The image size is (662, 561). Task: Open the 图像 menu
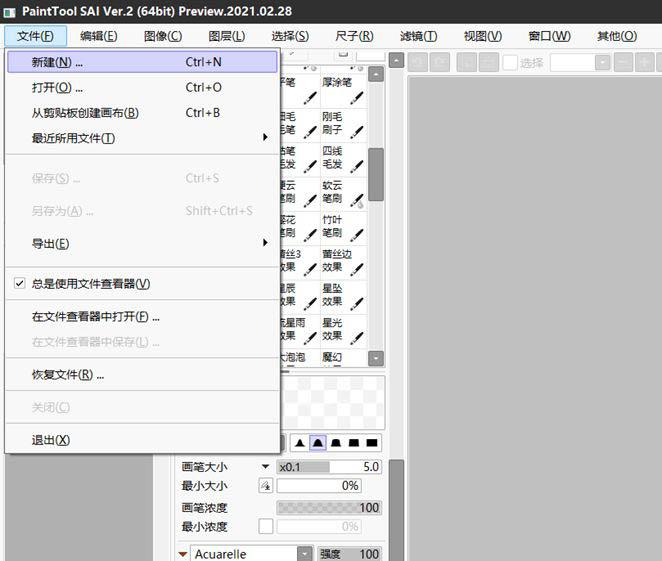pos(163,36)
